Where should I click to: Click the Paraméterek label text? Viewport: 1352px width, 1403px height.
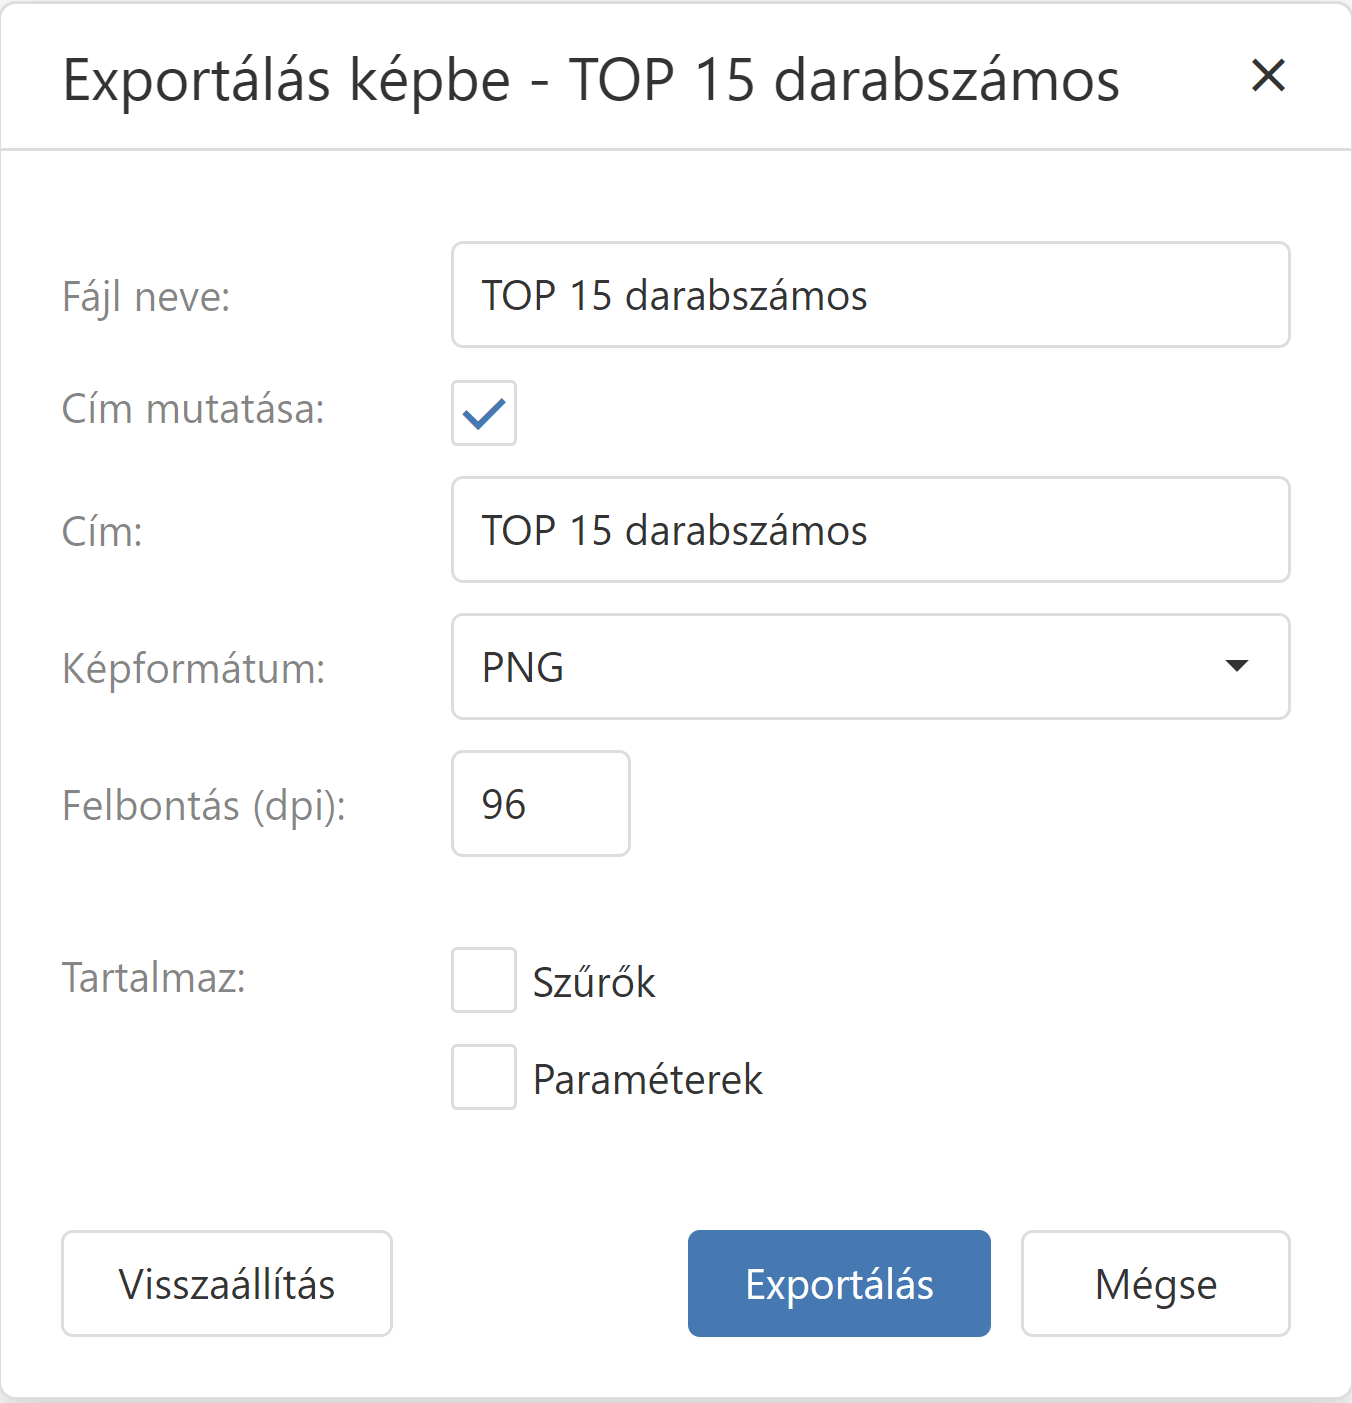pos(647,1080)
